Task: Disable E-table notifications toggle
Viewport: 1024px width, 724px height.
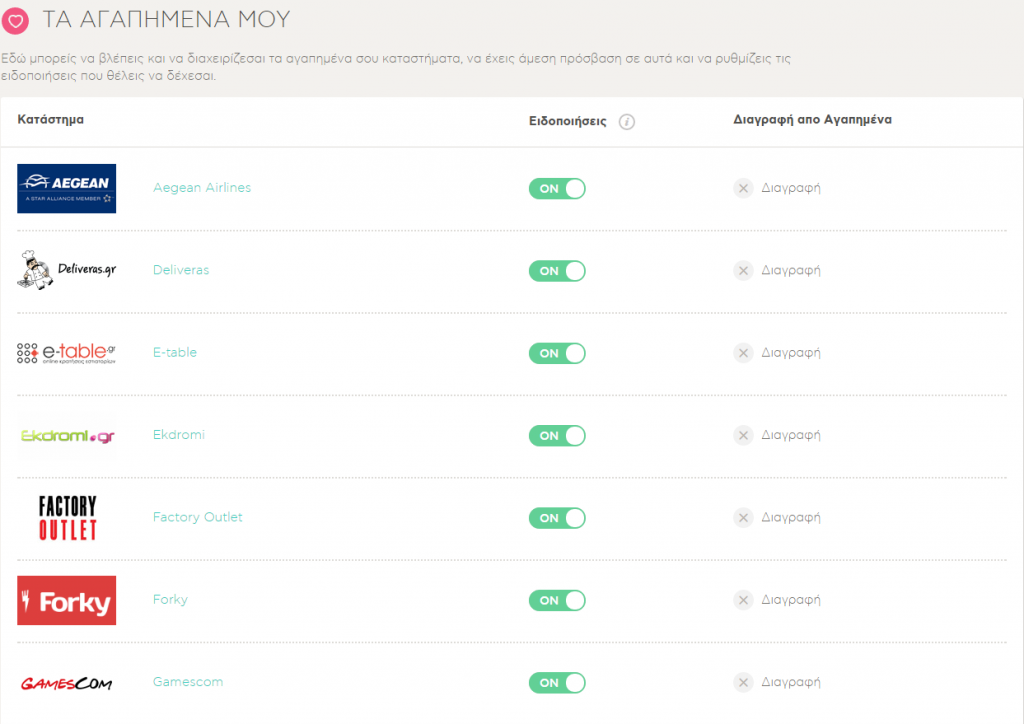Action: coord(557,353)
